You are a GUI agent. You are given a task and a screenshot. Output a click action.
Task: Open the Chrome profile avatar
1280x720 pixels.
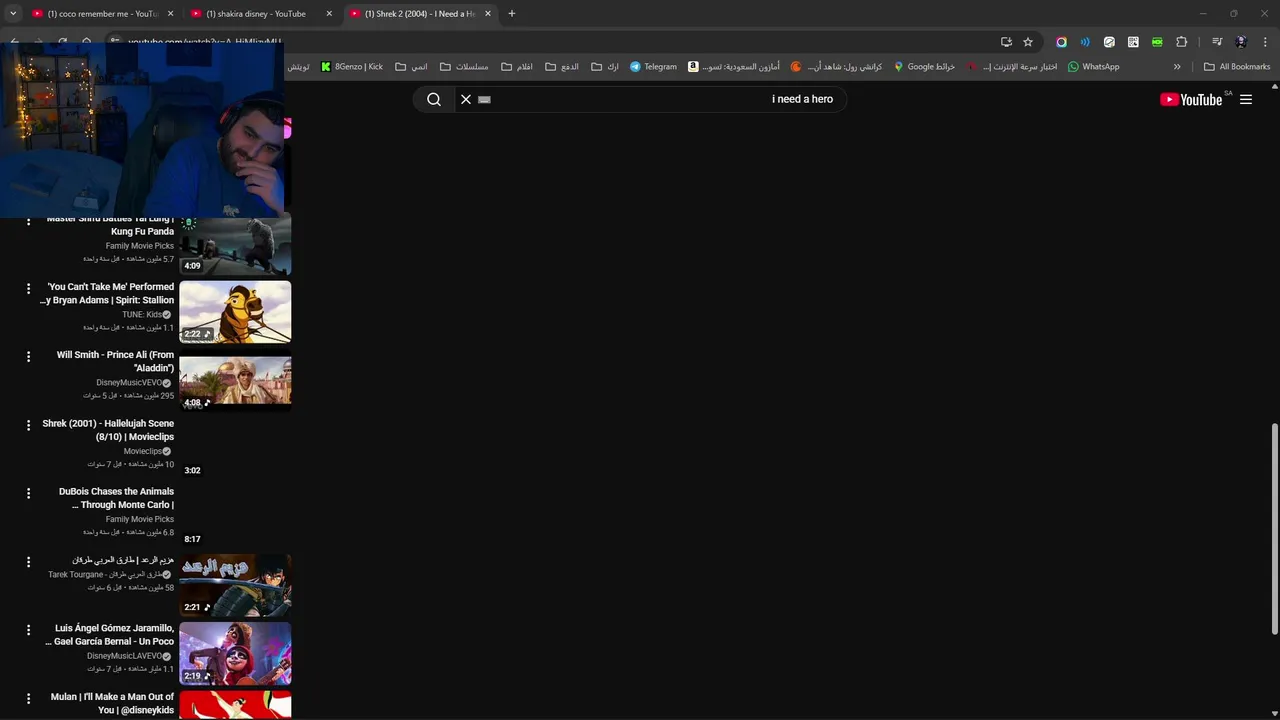pyautogui.click(x=1241, y=42)
